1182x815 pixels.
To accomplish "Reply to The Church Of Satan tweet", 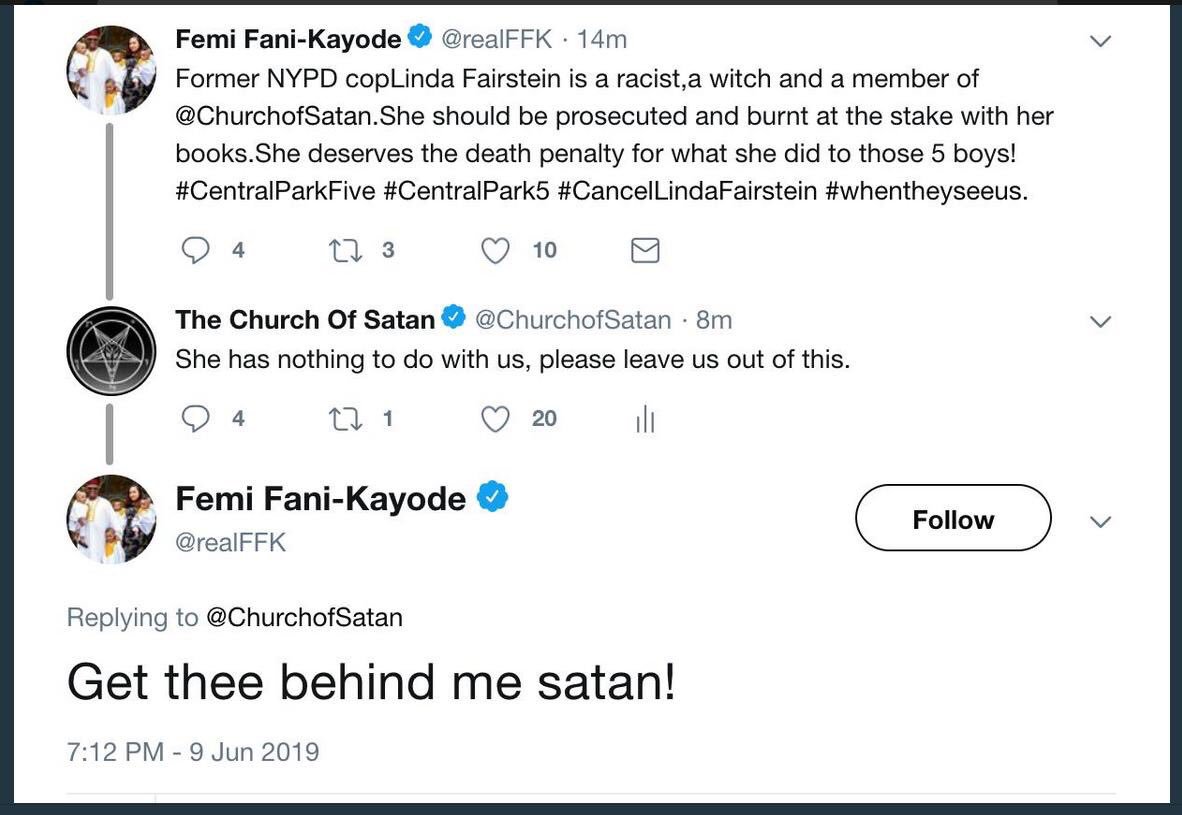I will point(195,419).
